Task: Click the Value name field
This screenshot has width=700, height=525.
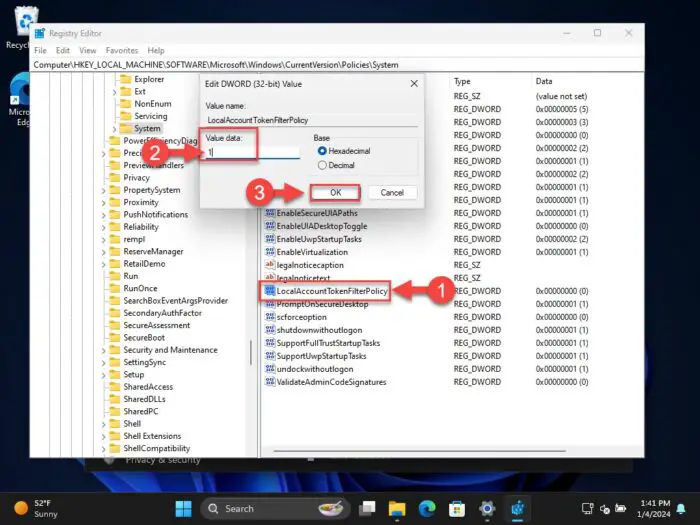Action: click(x=311, y=120)
